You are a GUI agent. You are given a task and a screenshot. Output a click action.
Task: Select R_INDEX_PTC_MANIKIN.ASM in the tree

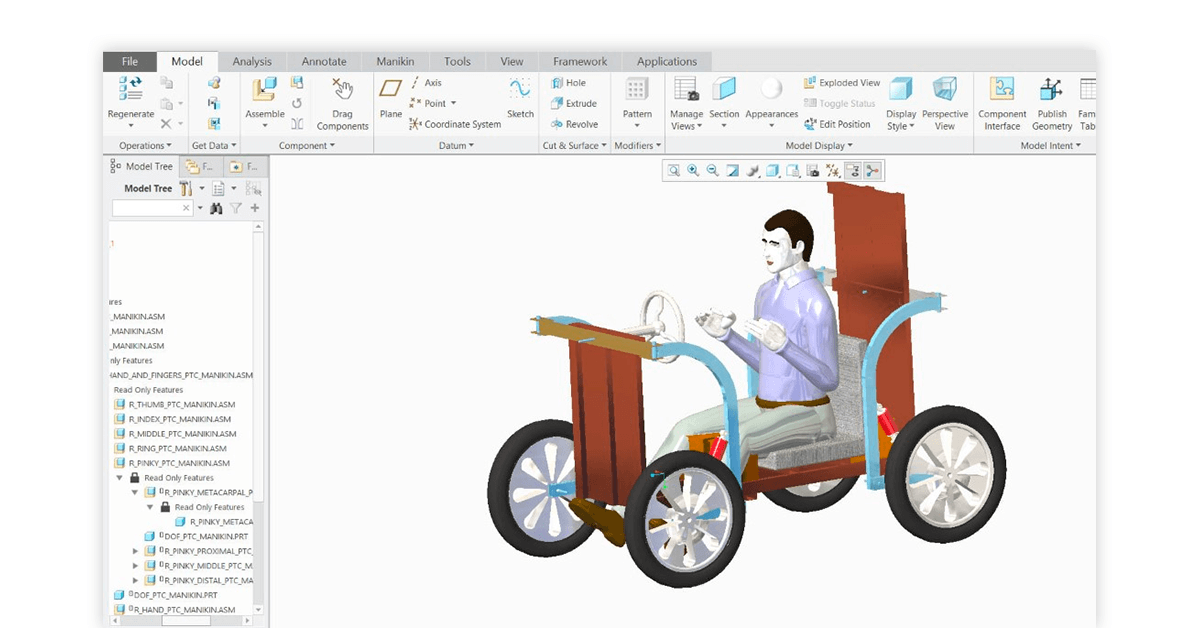pos(173,419)
